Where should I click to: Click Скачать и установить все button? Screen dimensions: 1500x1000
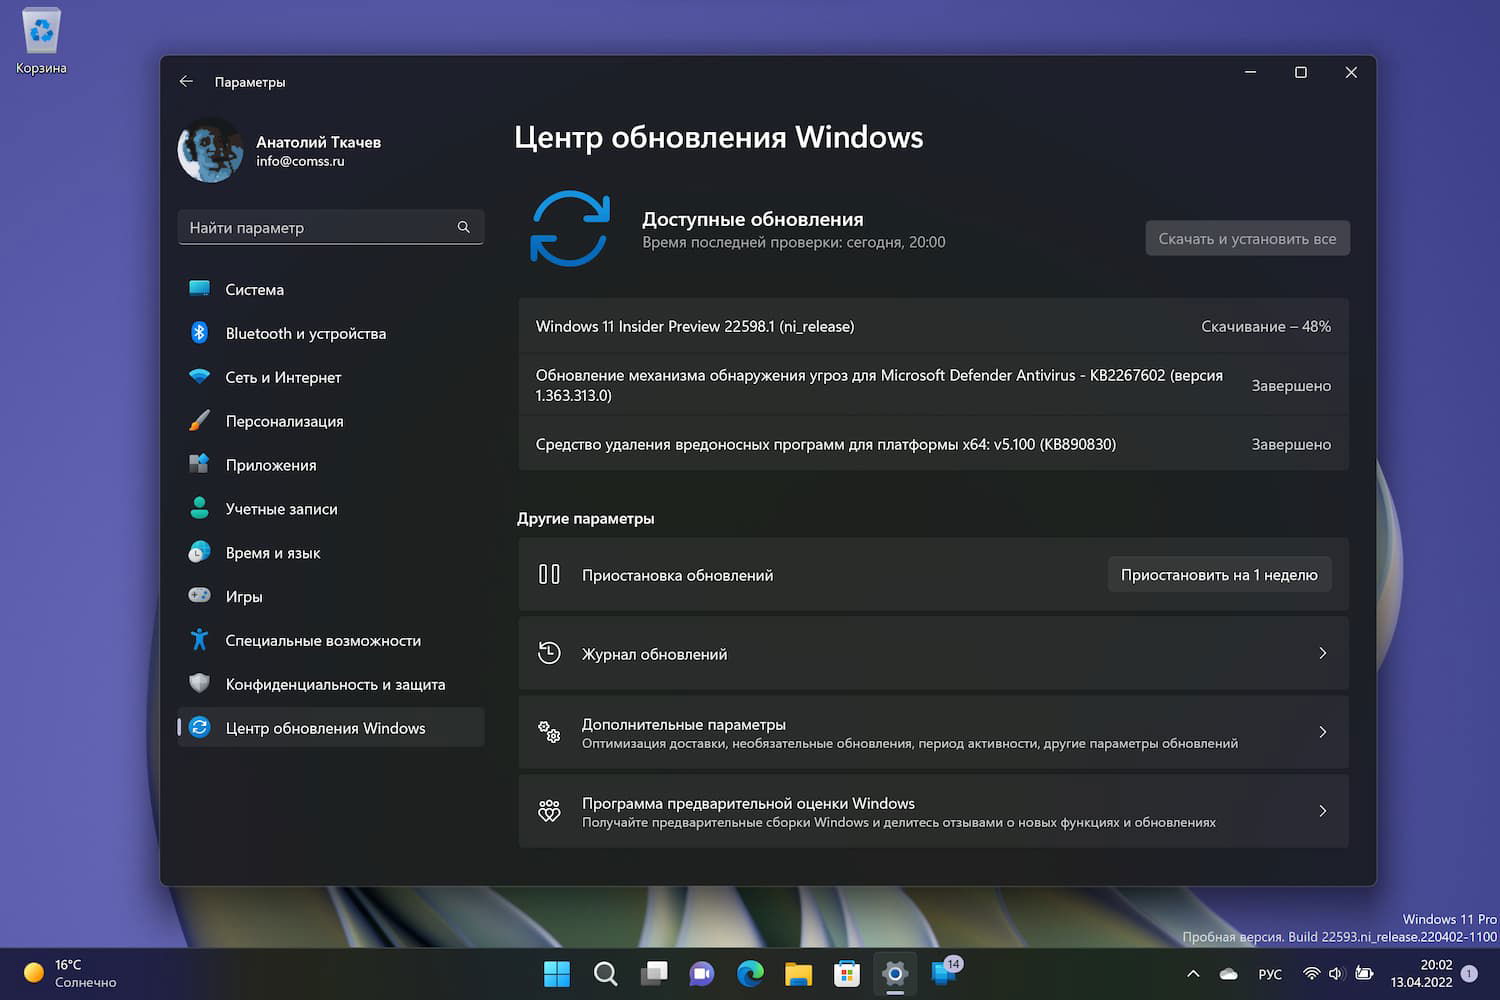pyautogui.click(x=1247, y=238)
